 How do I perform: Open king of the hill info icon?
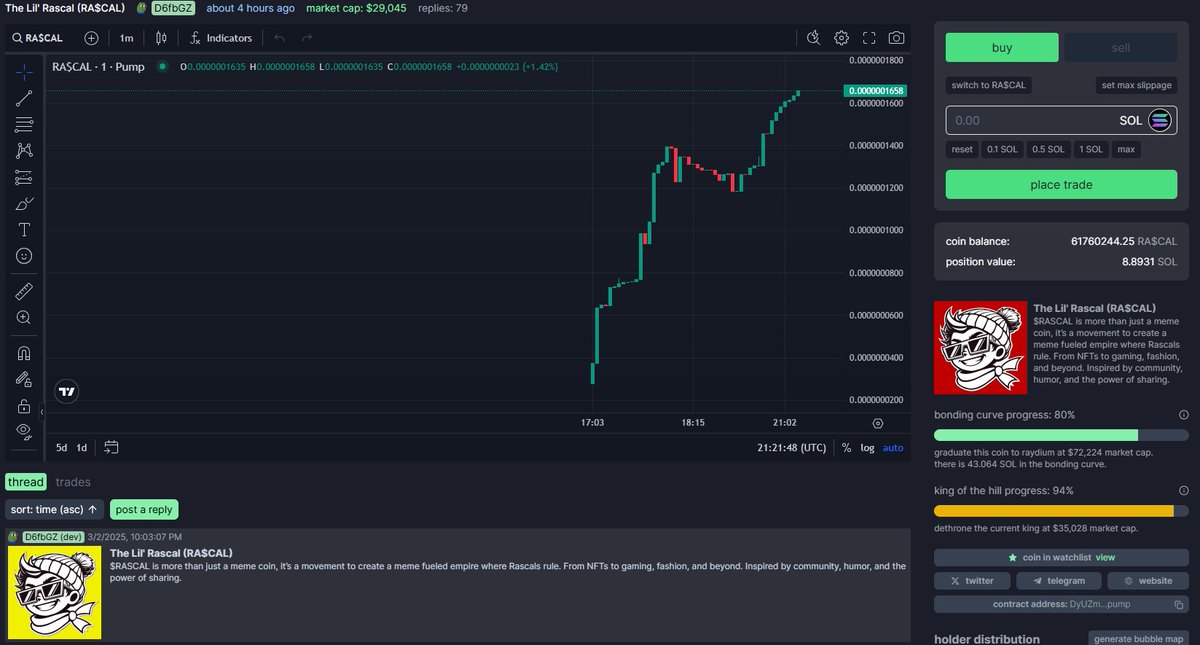[x=1183, y=491]
